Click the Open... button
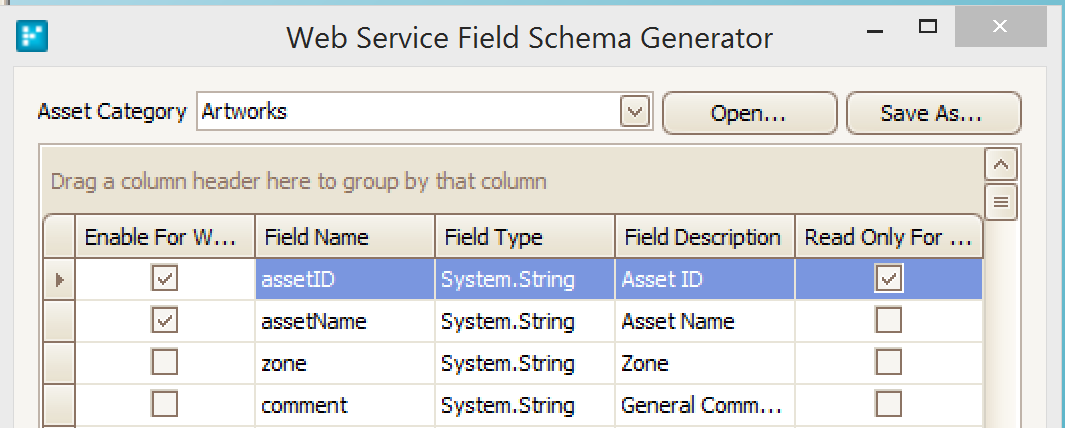Image resolution: width=1065 pixels, height=428 pixels. [749, 113]
